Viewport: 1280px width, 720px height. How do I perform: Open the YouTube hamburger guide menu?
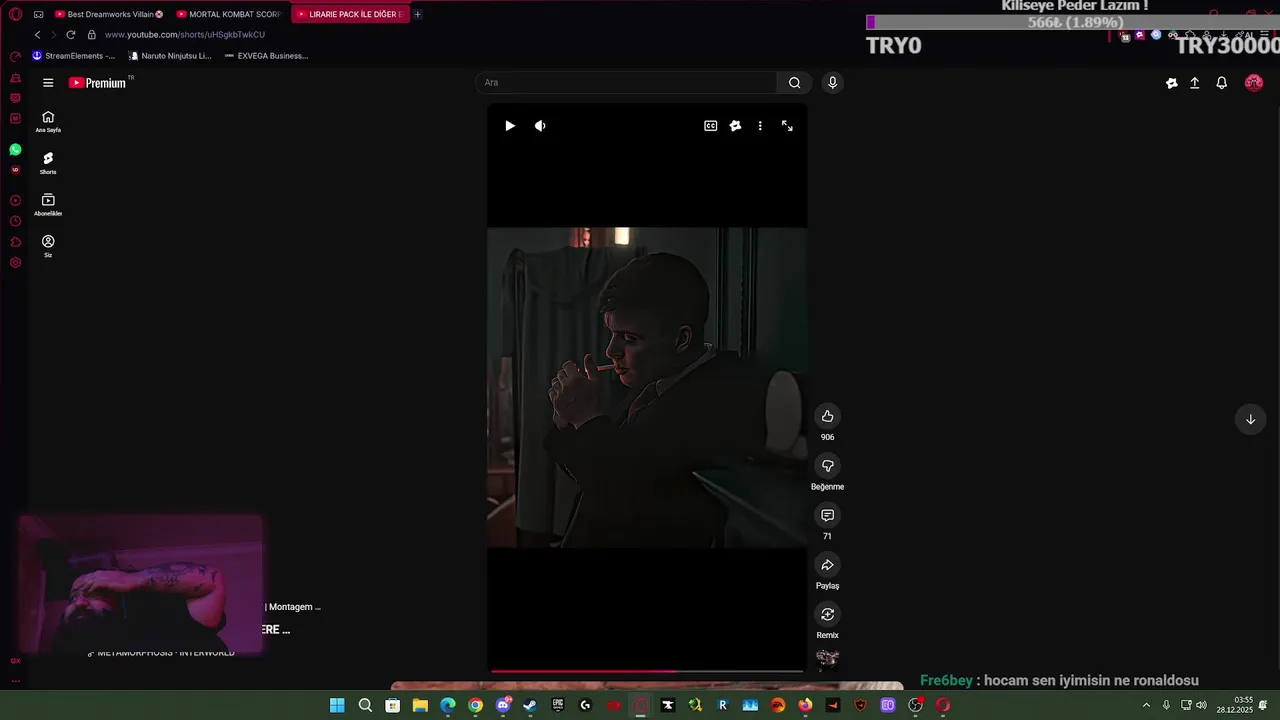pyautogui.click(x=48, y=83)
